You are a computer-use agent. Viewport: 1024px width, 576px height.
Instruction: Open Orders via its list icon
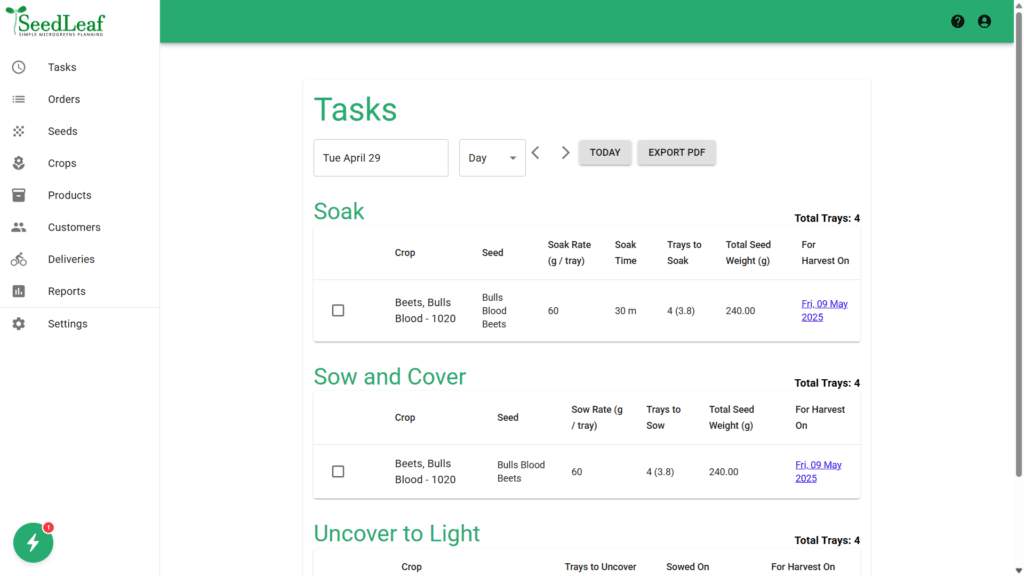click(x=19, y=99)
